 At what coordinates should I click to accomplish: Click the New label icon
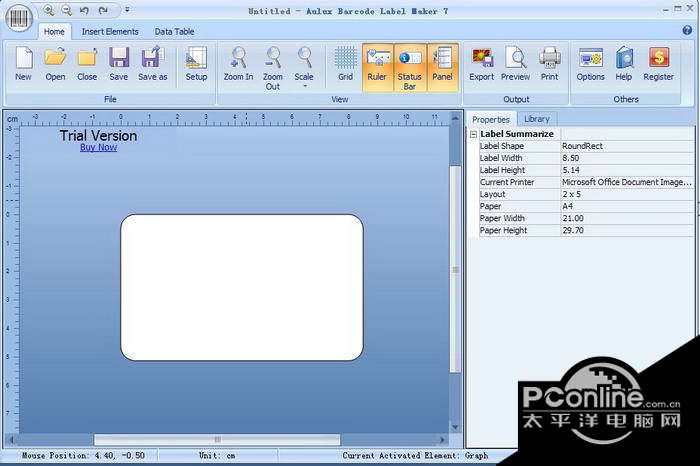[x=24, y=65]
